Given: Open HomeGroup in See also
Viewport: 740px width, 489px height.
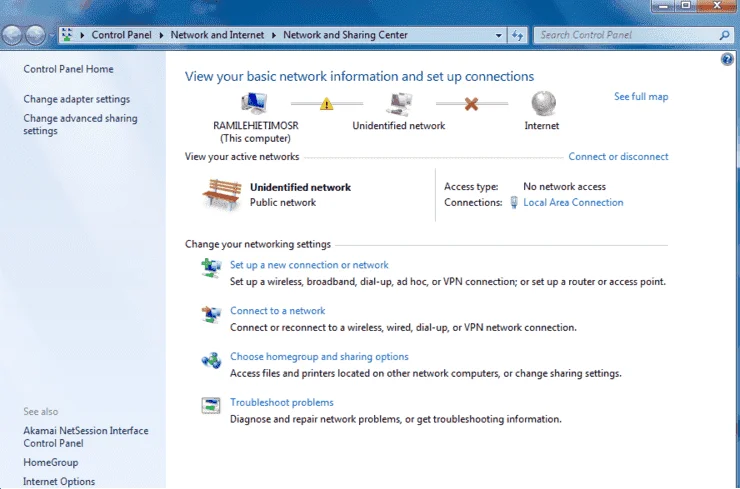Looking at the screenshot, I should click(x=50, y=463).
